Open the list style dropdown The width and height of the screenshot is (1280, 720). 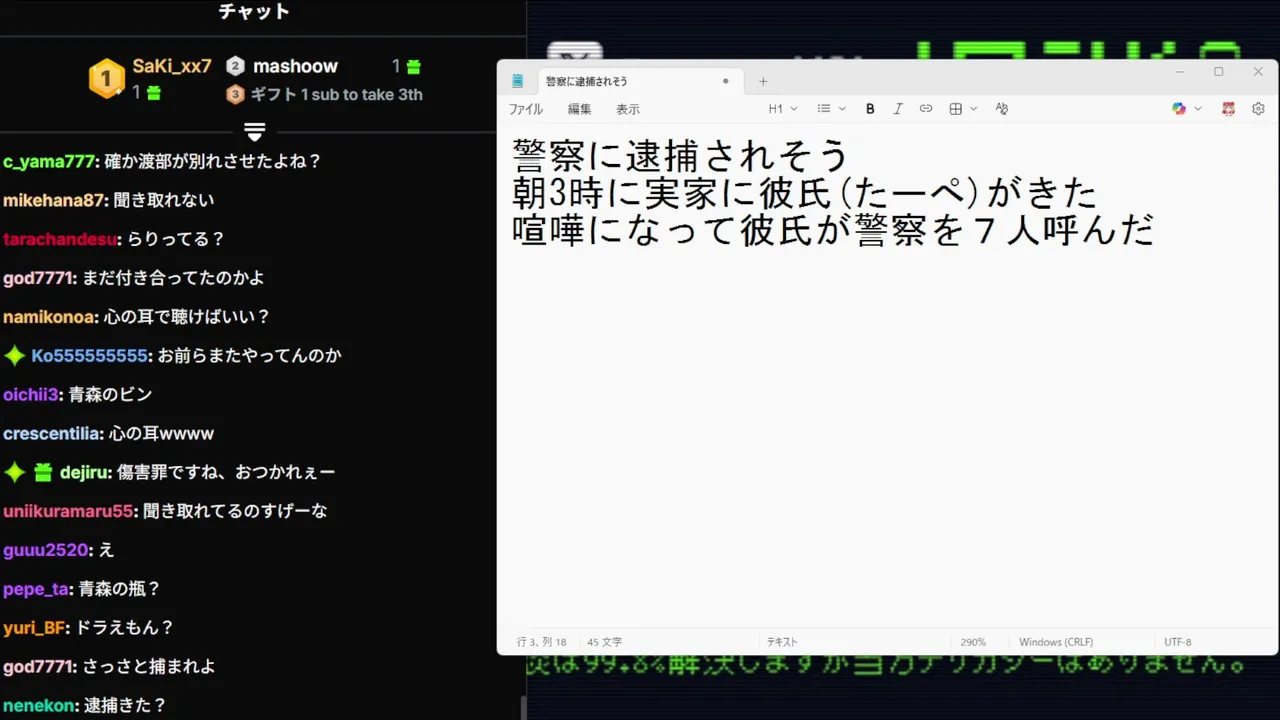831,109
